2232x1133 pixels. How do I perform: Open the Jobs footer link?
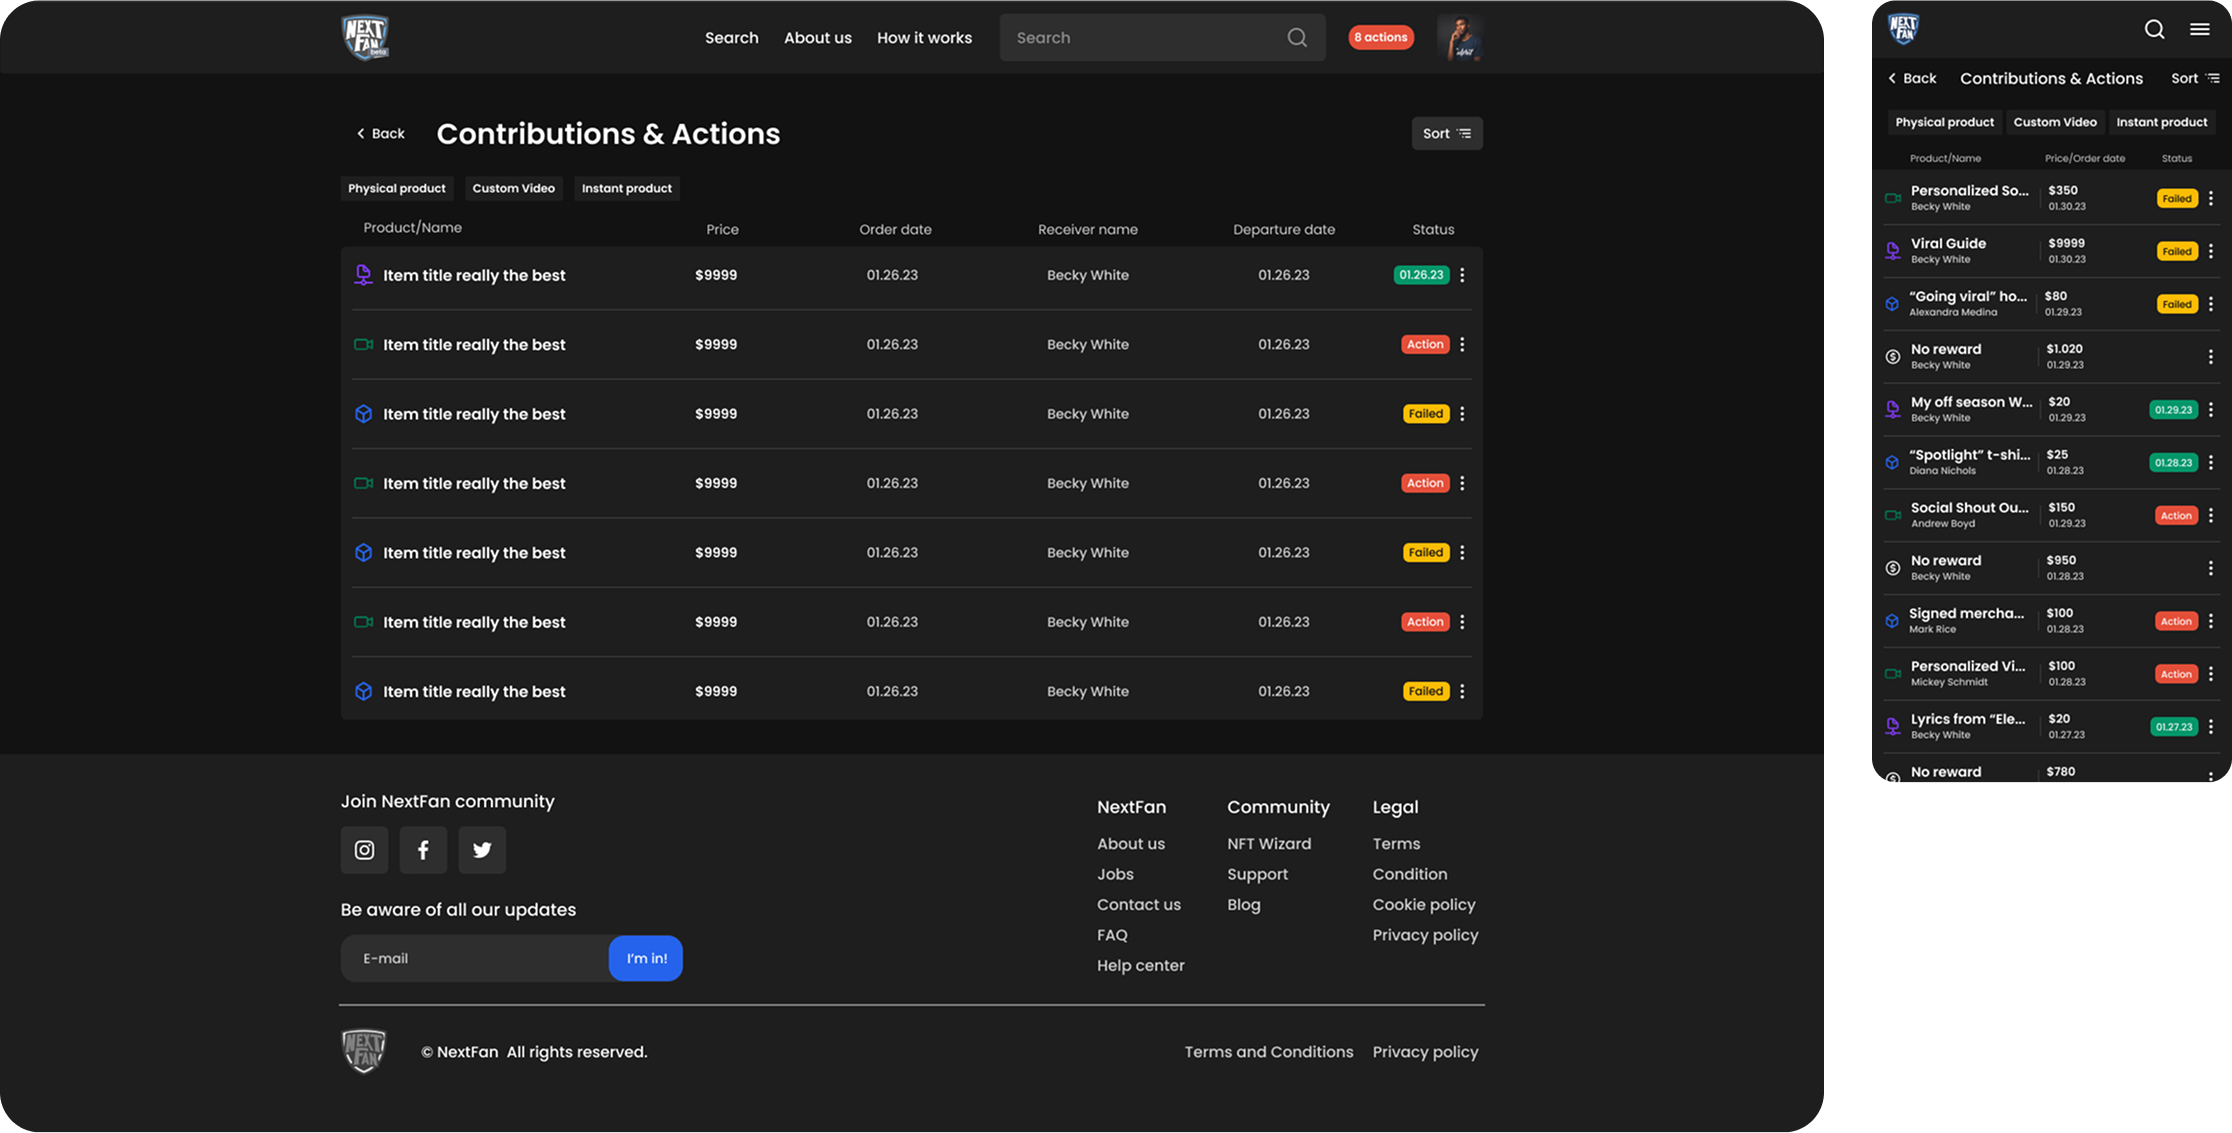pyautogui.click(x=1115, y=874)
